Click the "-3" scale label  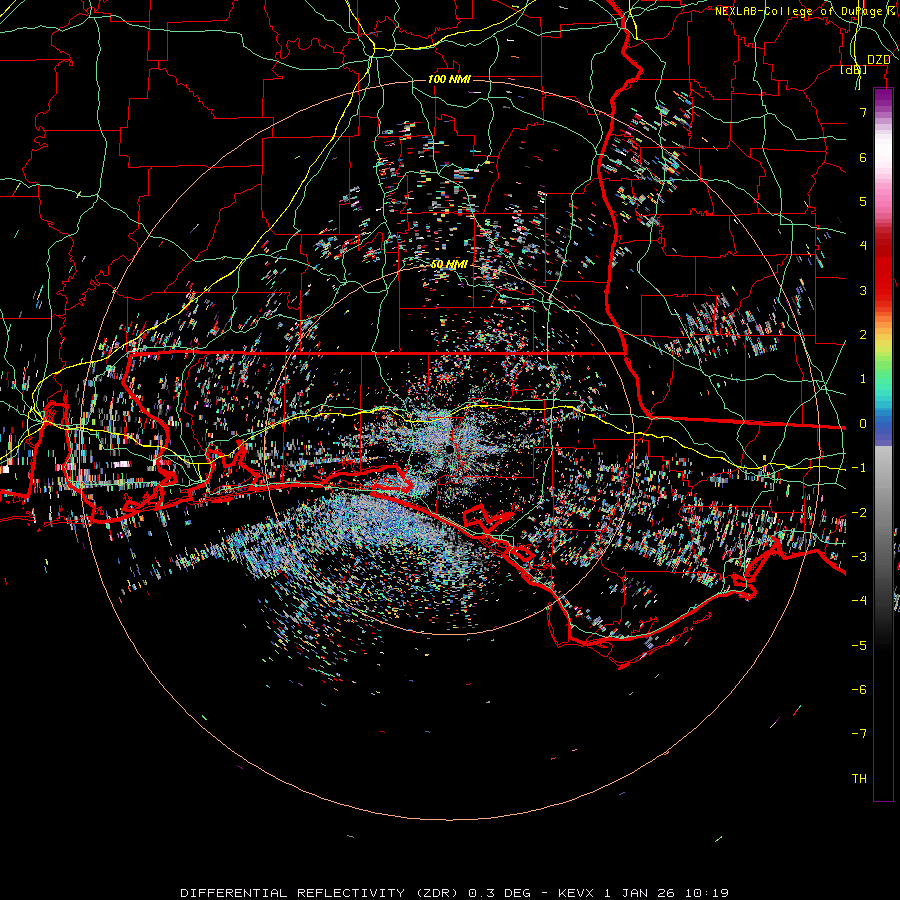click(859, 557)
